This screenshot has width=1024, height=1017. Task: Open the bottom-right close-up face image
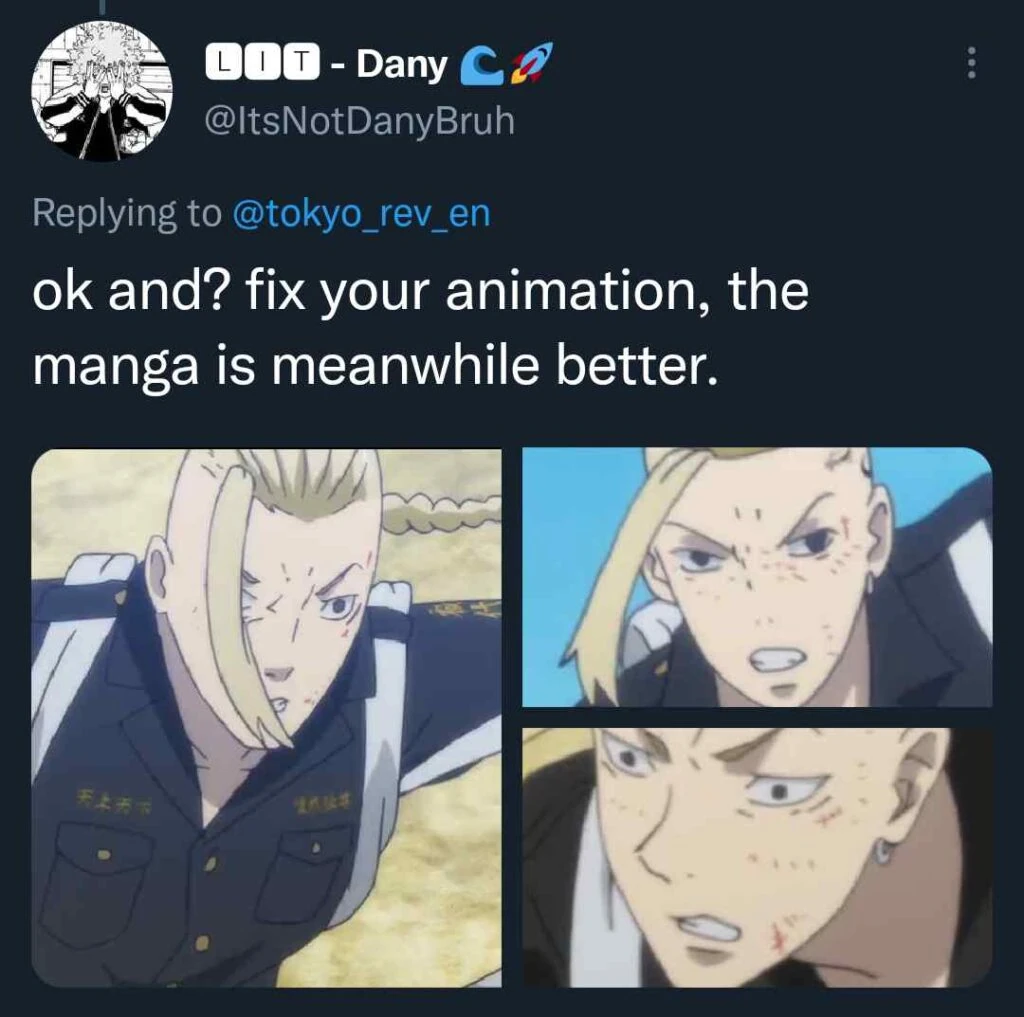pos(758,857)
